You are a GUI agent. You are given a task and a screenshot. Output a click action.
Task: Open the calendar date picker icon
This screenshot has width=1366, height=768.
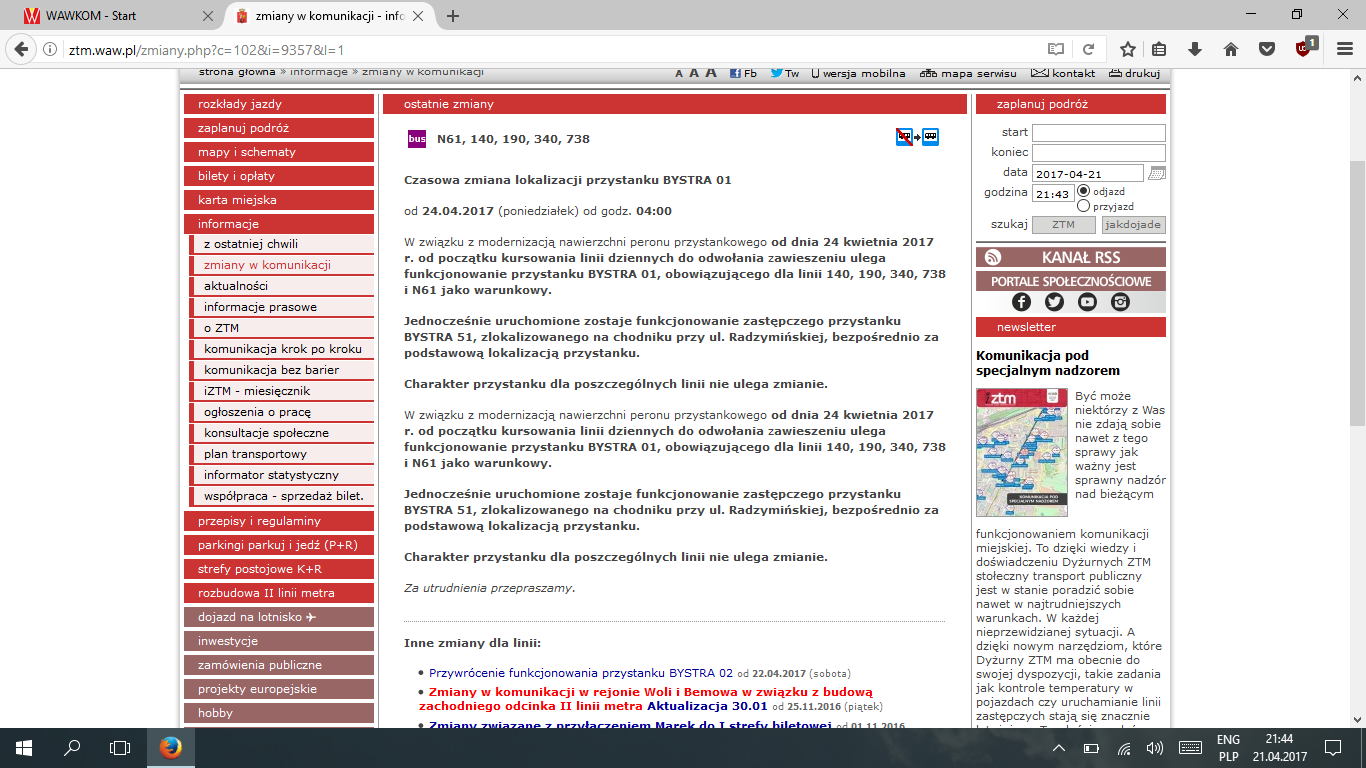tap(1157, 173)
